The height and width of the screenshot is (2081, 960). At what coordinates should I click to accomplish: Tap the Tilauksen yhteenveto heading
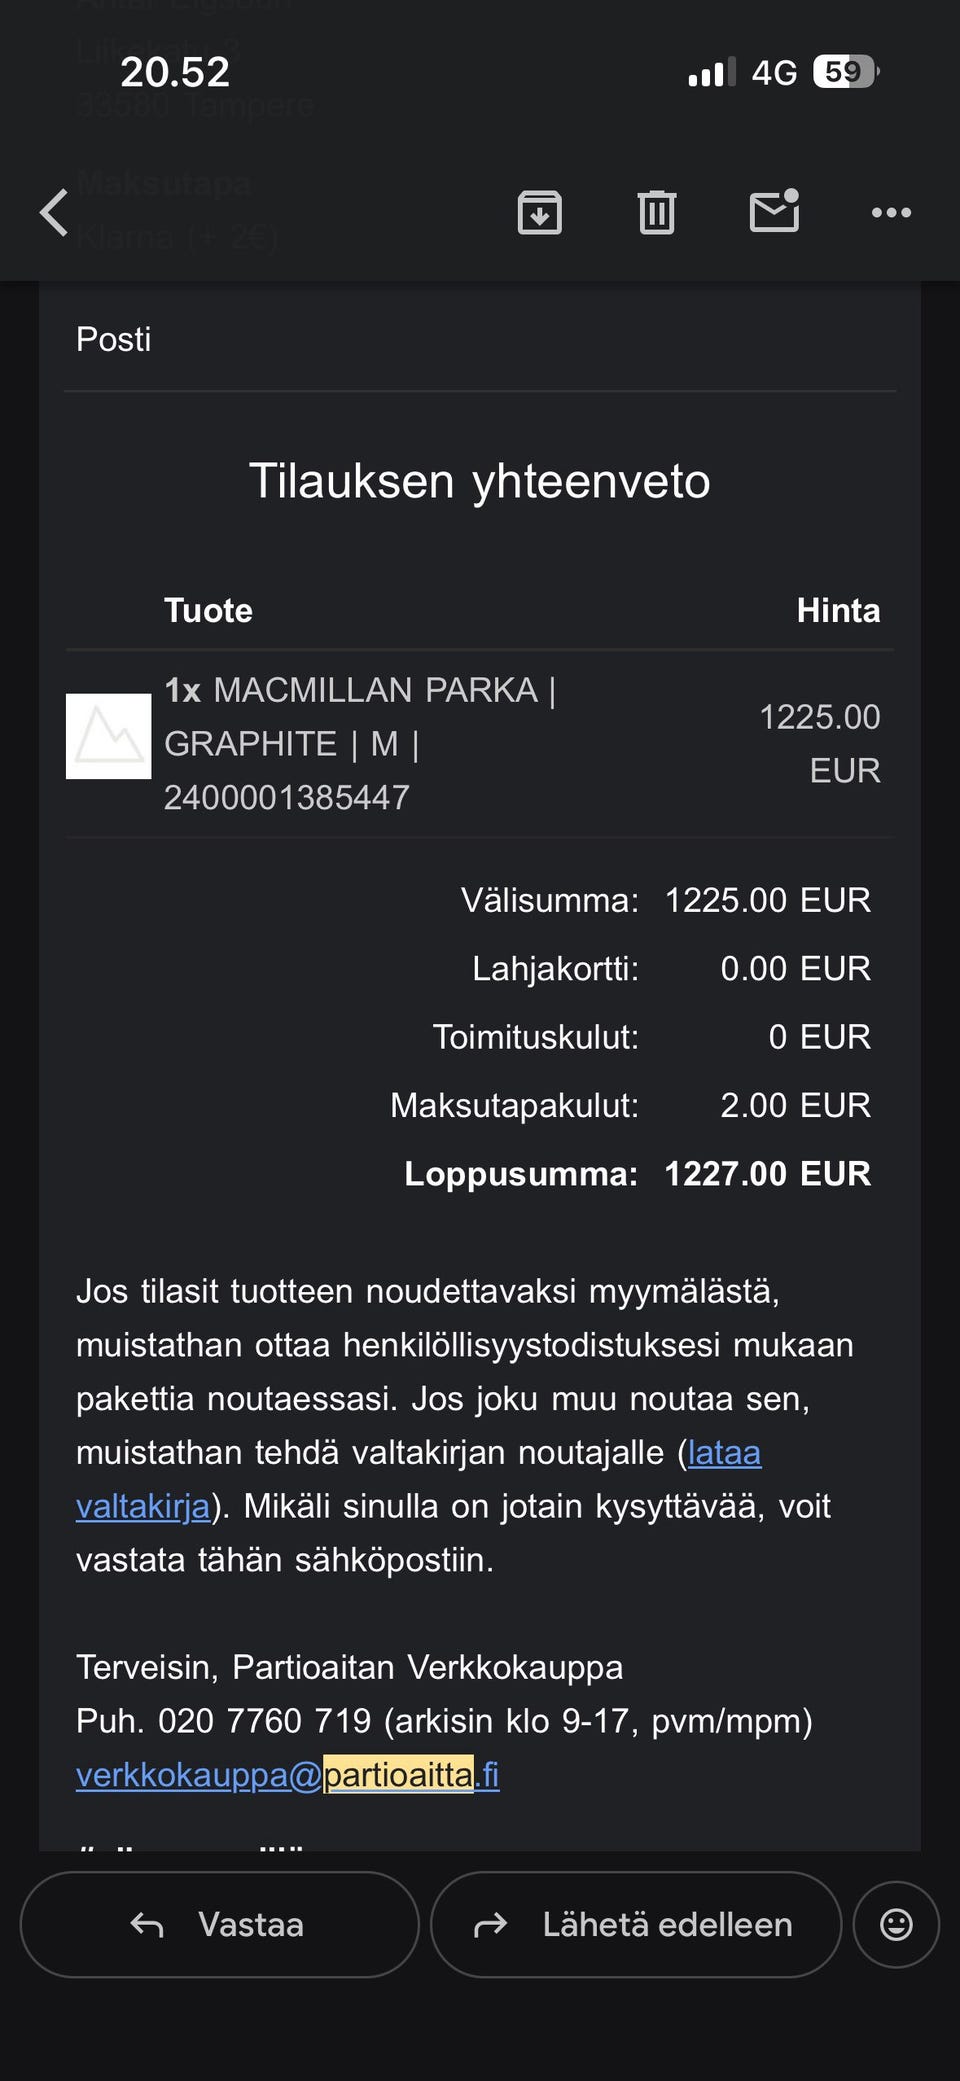click(x=480, y=481)
